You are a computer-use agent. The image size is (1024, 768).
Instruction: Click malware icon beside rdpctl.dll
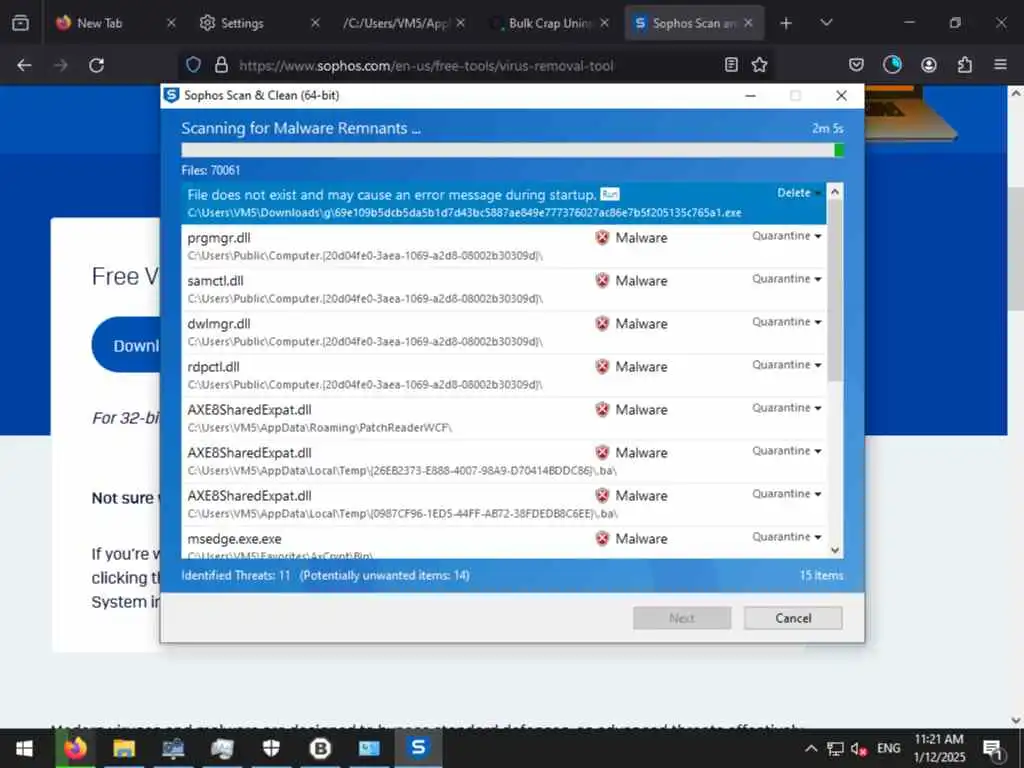tap(602, 366)
